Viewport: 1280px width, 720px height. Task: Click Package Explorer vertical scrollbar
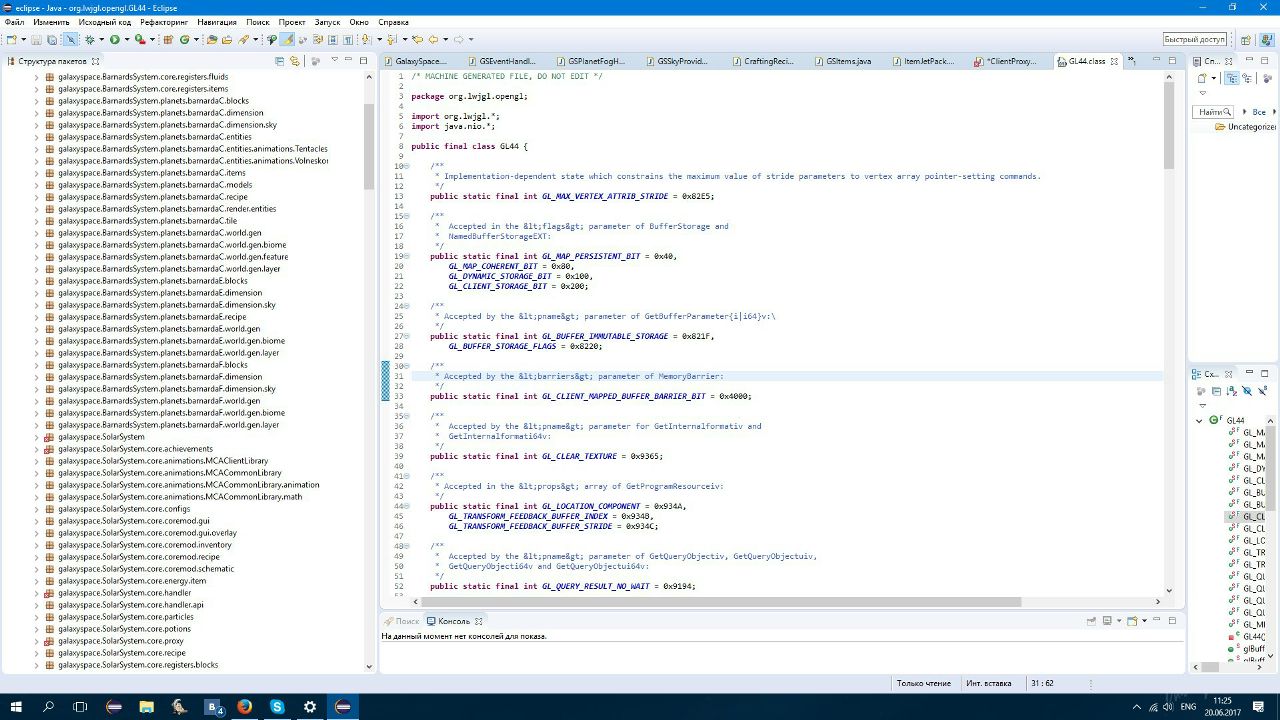(369, 145)
